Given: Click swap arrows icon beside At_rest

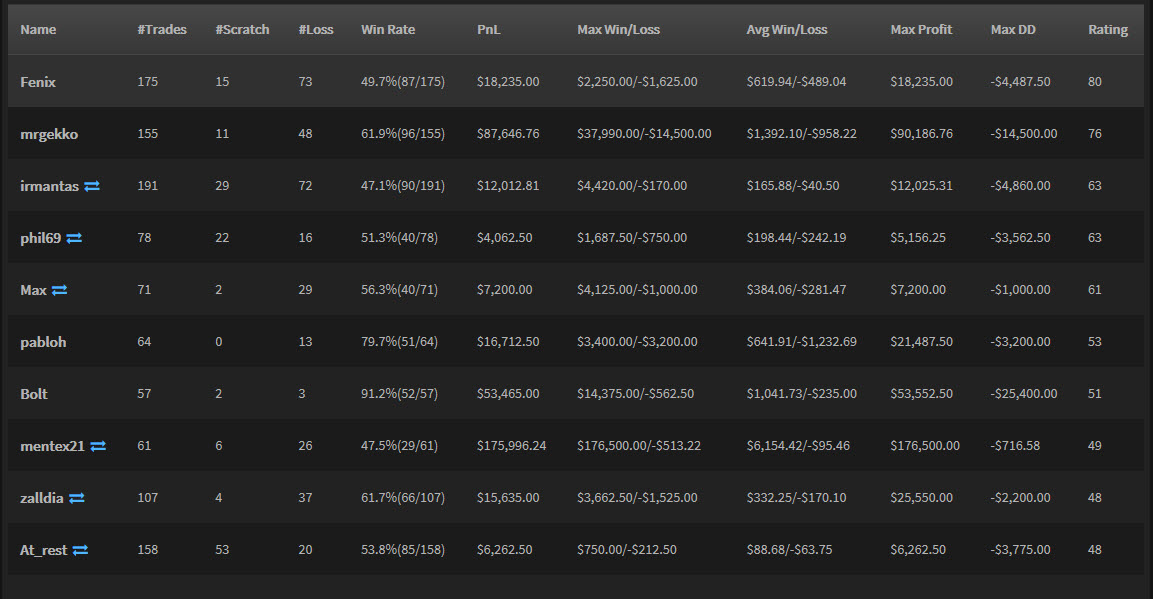Looking at the screenshot, I should (x=80, y=550).
